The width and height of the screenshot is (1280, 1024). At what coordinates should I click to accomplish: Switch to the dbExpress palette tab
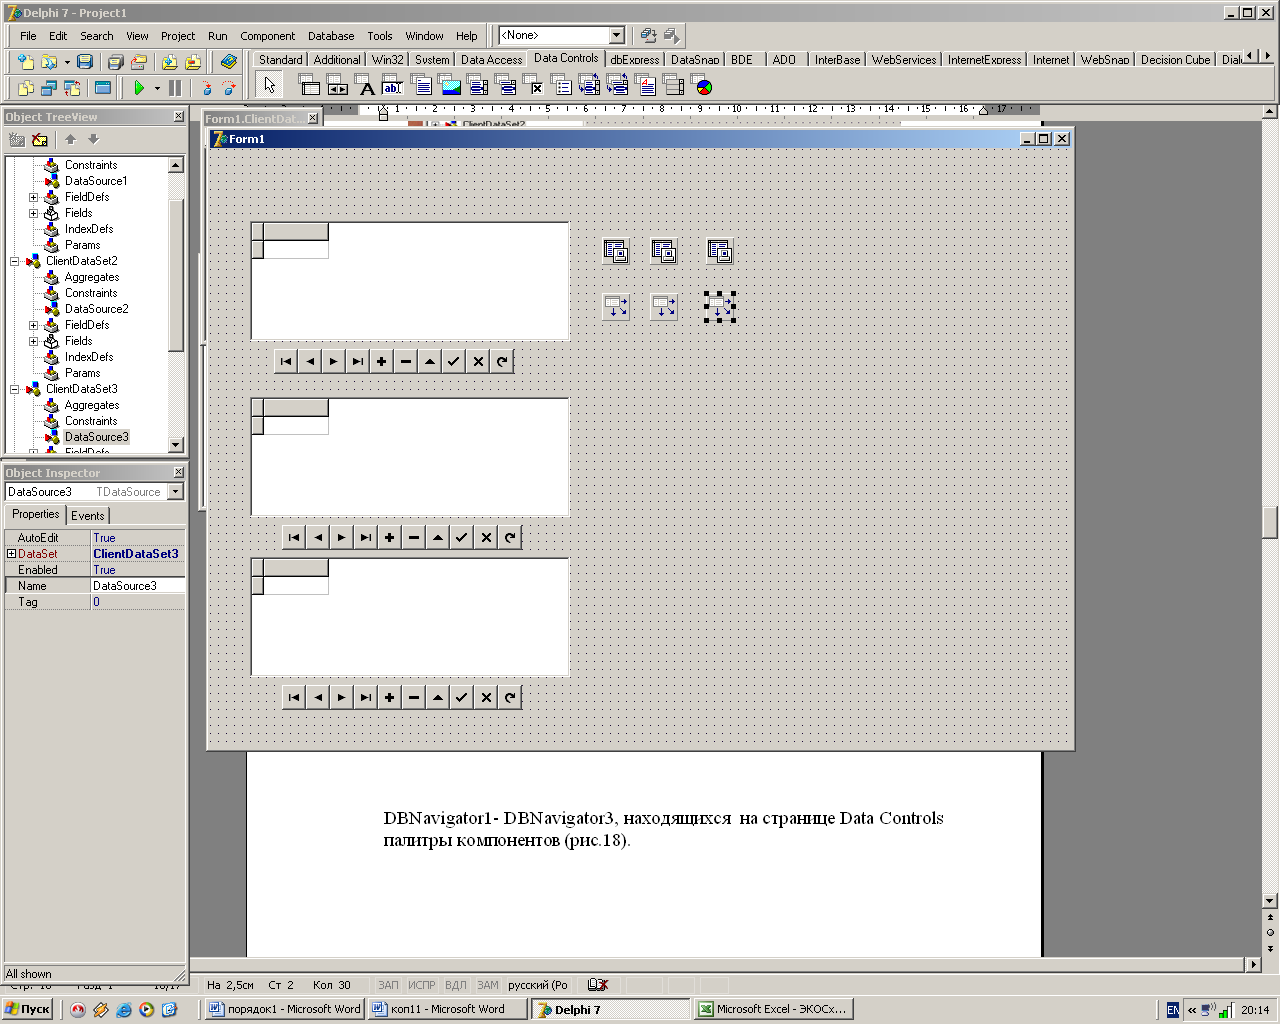tap(635, 60)
